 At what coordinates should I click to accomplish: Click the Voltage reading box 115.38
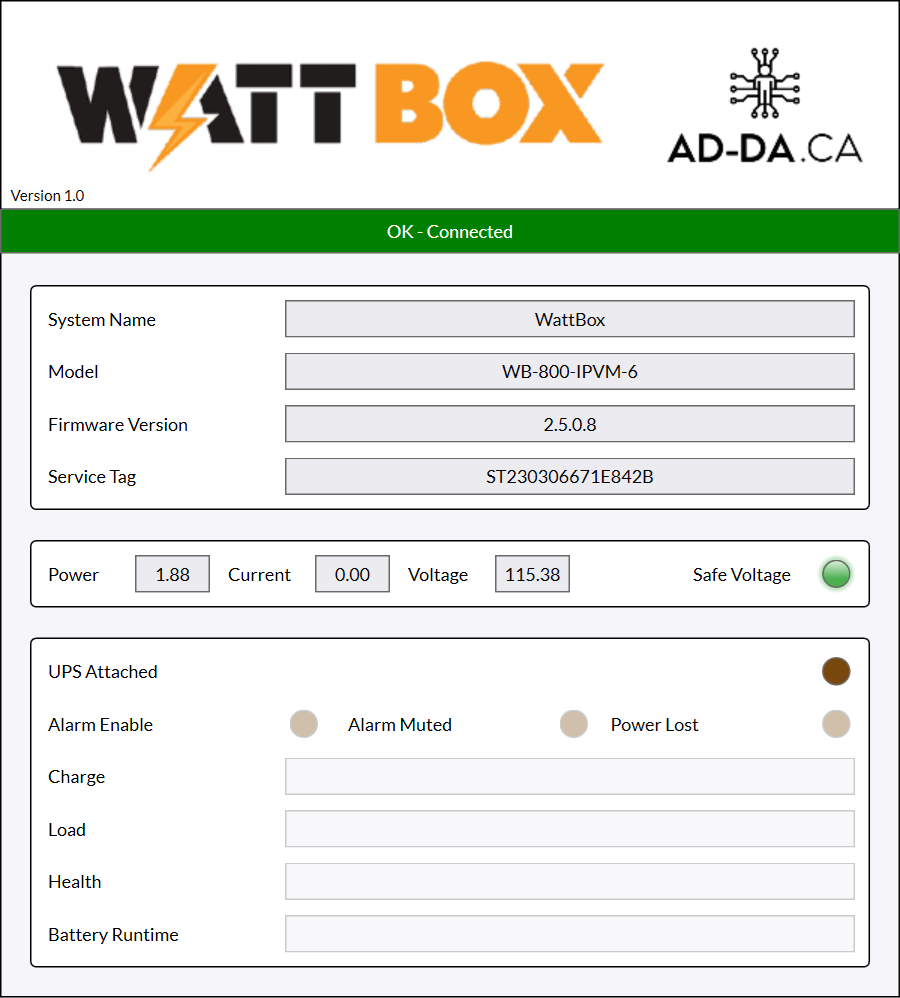(532, 575)
